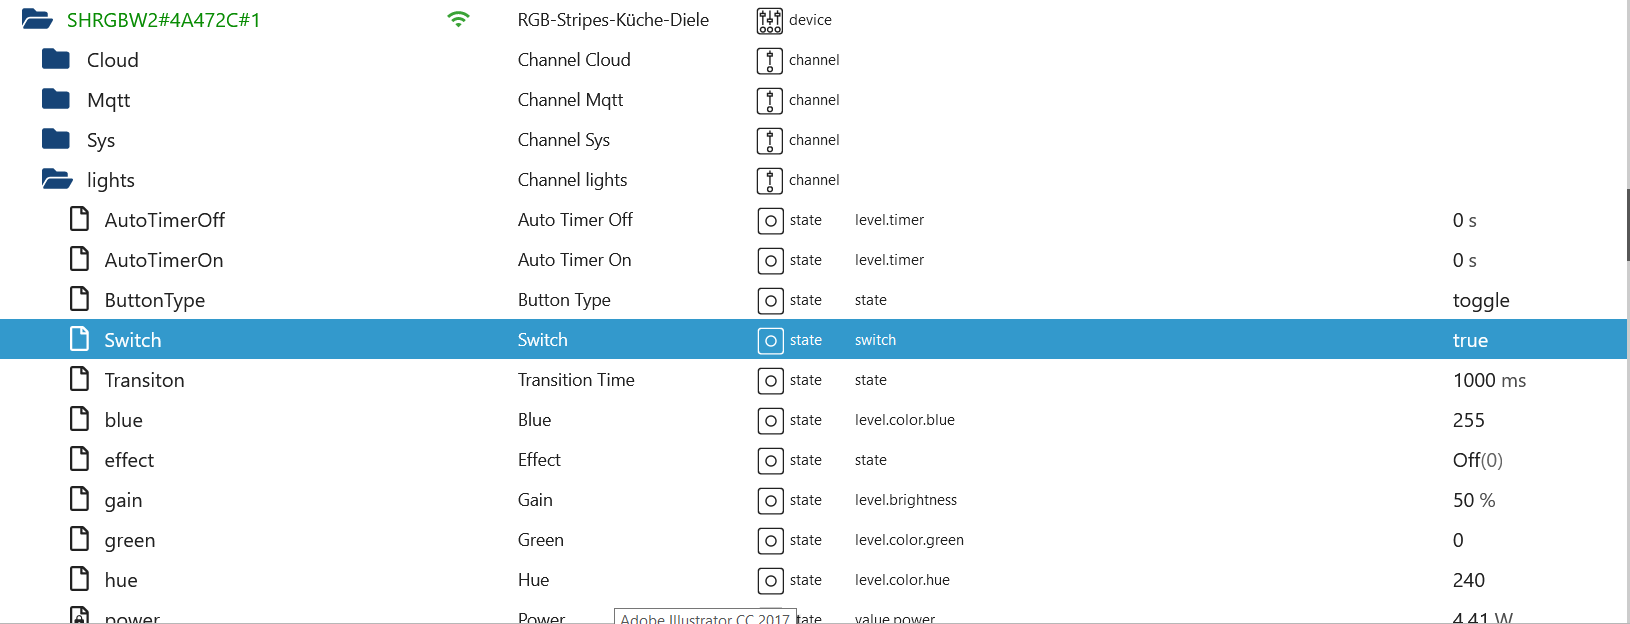Expand the Cloud folder
The height and width of the screenshot is (624, 1630).
tap(56, 59)
